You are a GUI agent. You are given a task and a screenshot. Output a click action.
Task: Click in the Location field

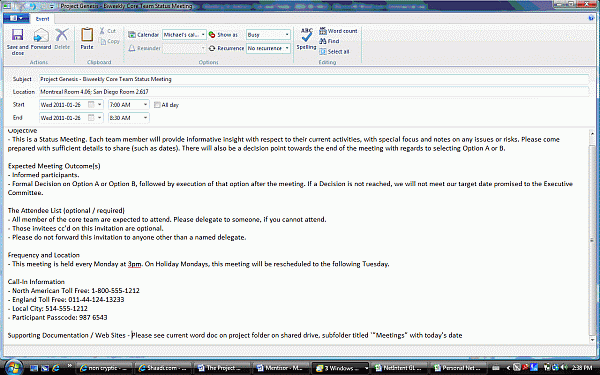click(x=314, y=92)
